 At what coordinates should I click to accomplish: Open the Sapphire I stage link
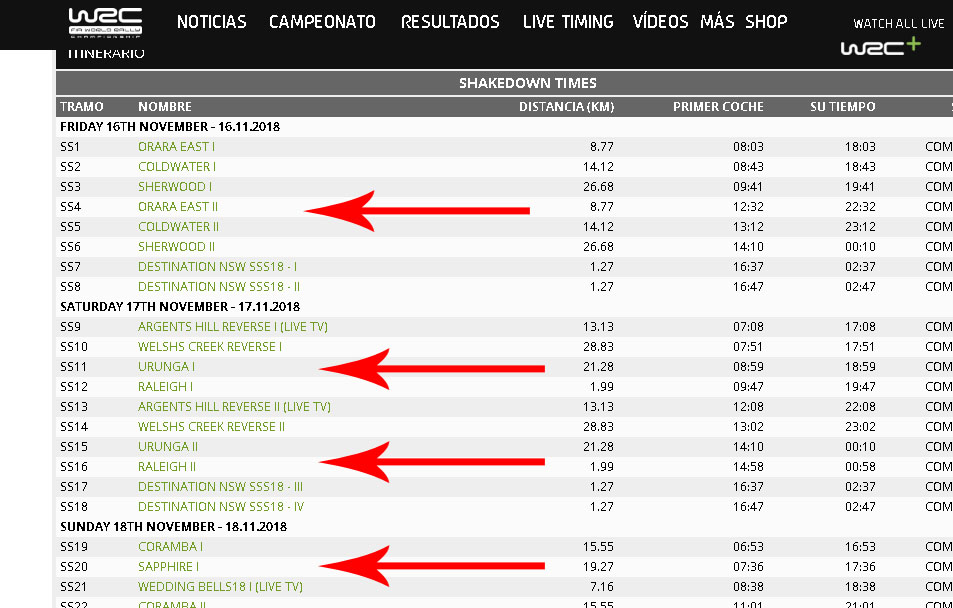click(x=168, y=567)
